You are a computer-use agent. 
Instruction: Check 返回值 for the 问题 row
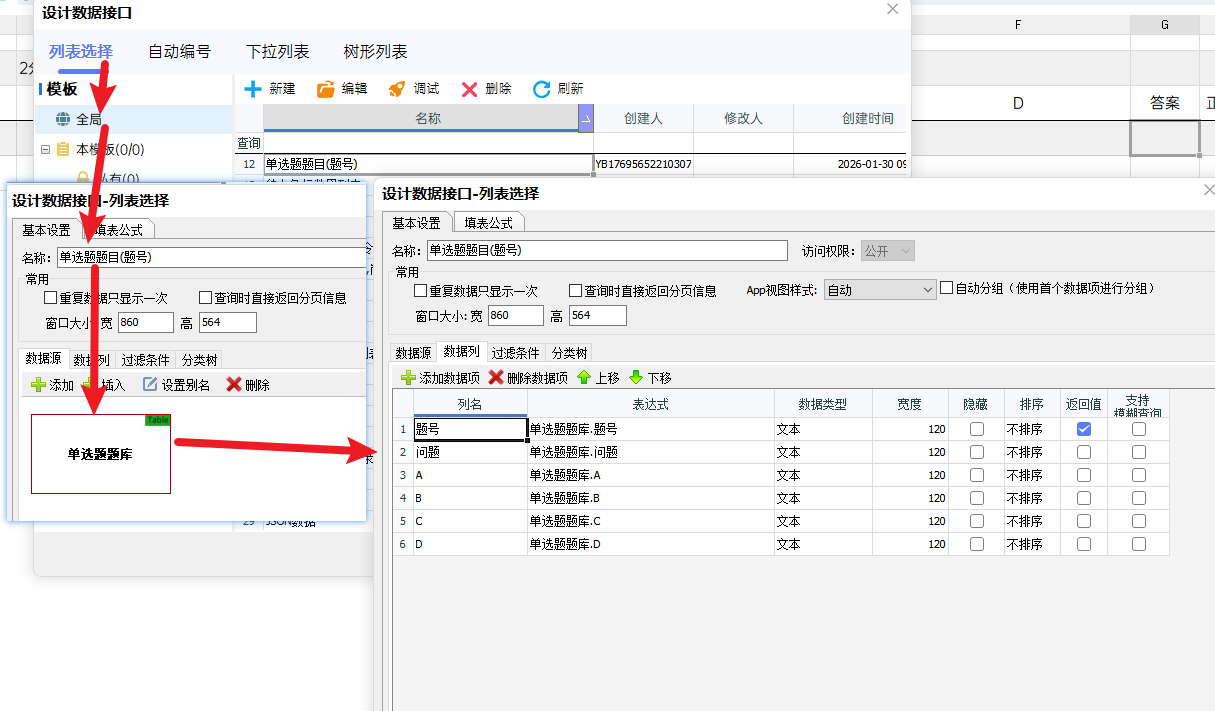pyautogui.click(x=1084, y=452)
